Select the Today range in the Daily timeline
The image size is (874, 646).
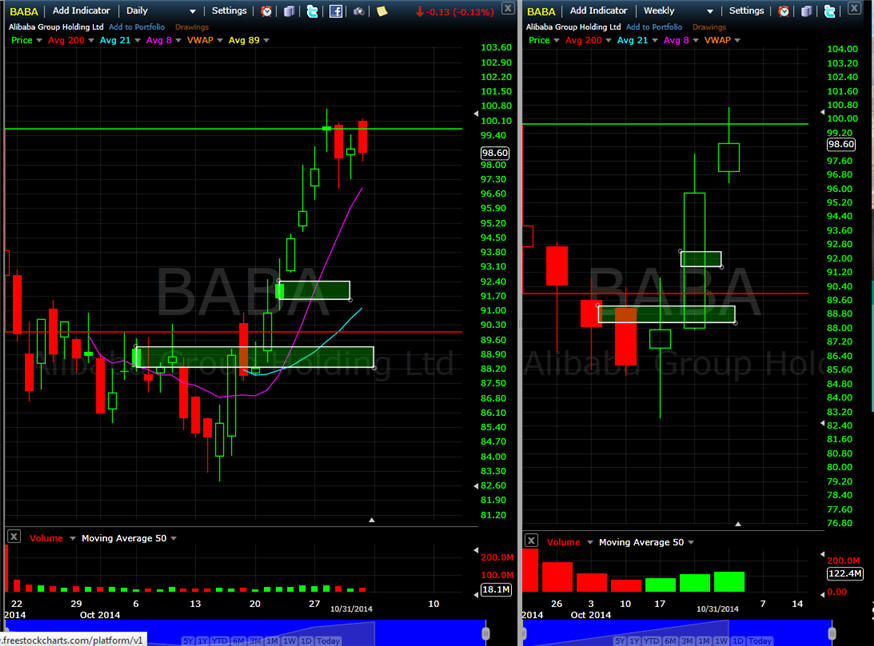tap(328, 641)
